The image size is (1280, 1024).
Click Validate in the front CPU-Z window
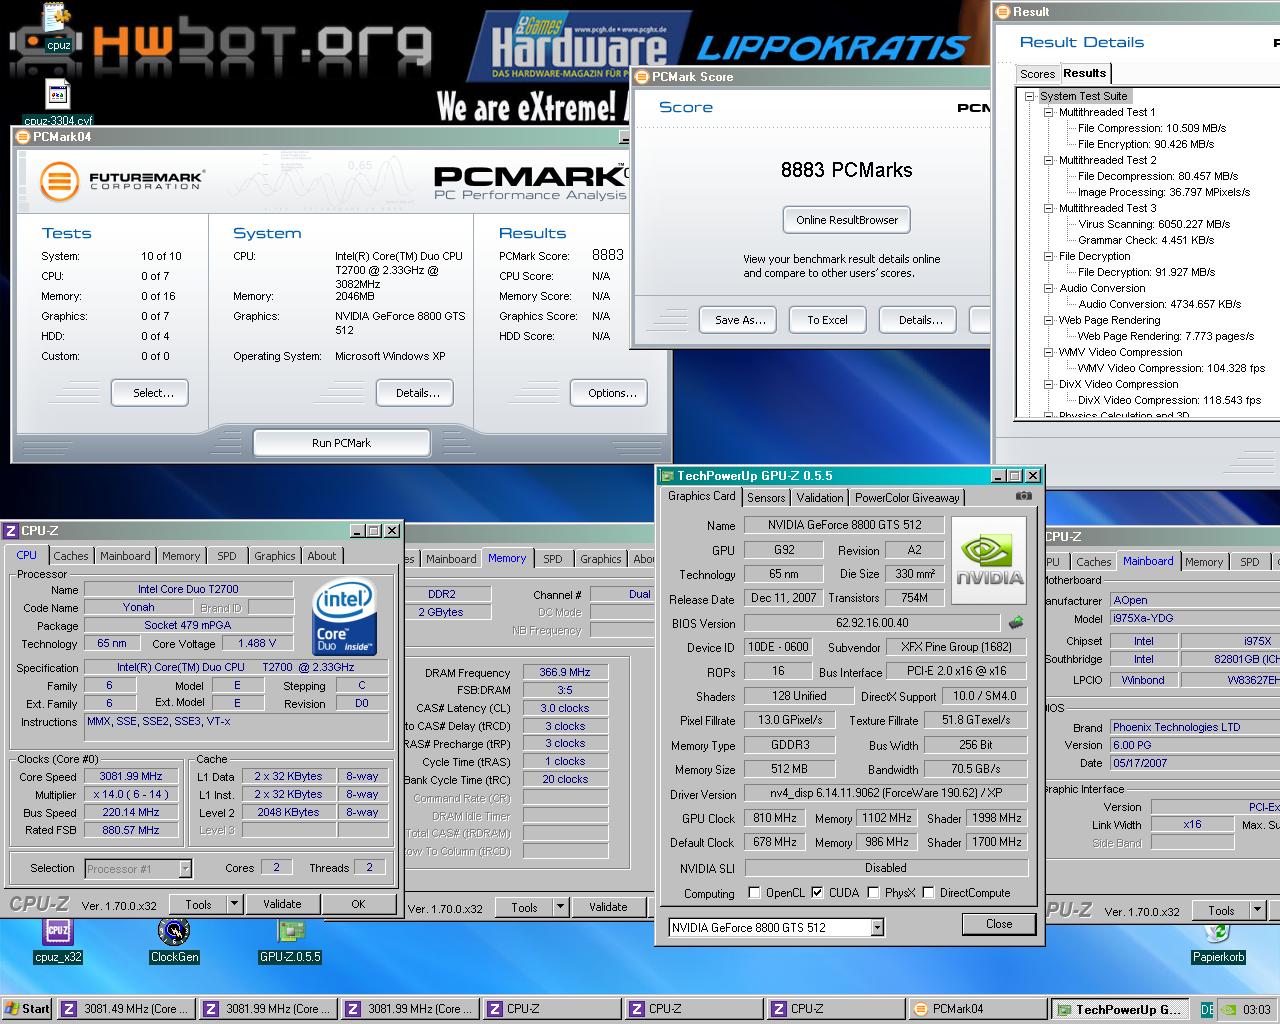(x=282, y=904)
